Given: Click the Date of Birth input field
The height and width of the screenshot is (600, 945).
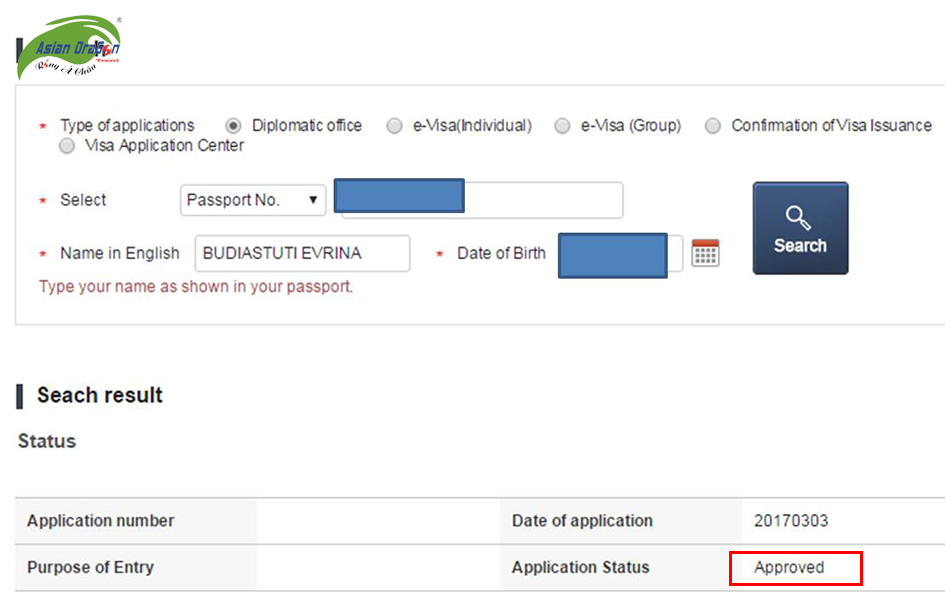Looking at the screenshot, I should click(621, 255).
